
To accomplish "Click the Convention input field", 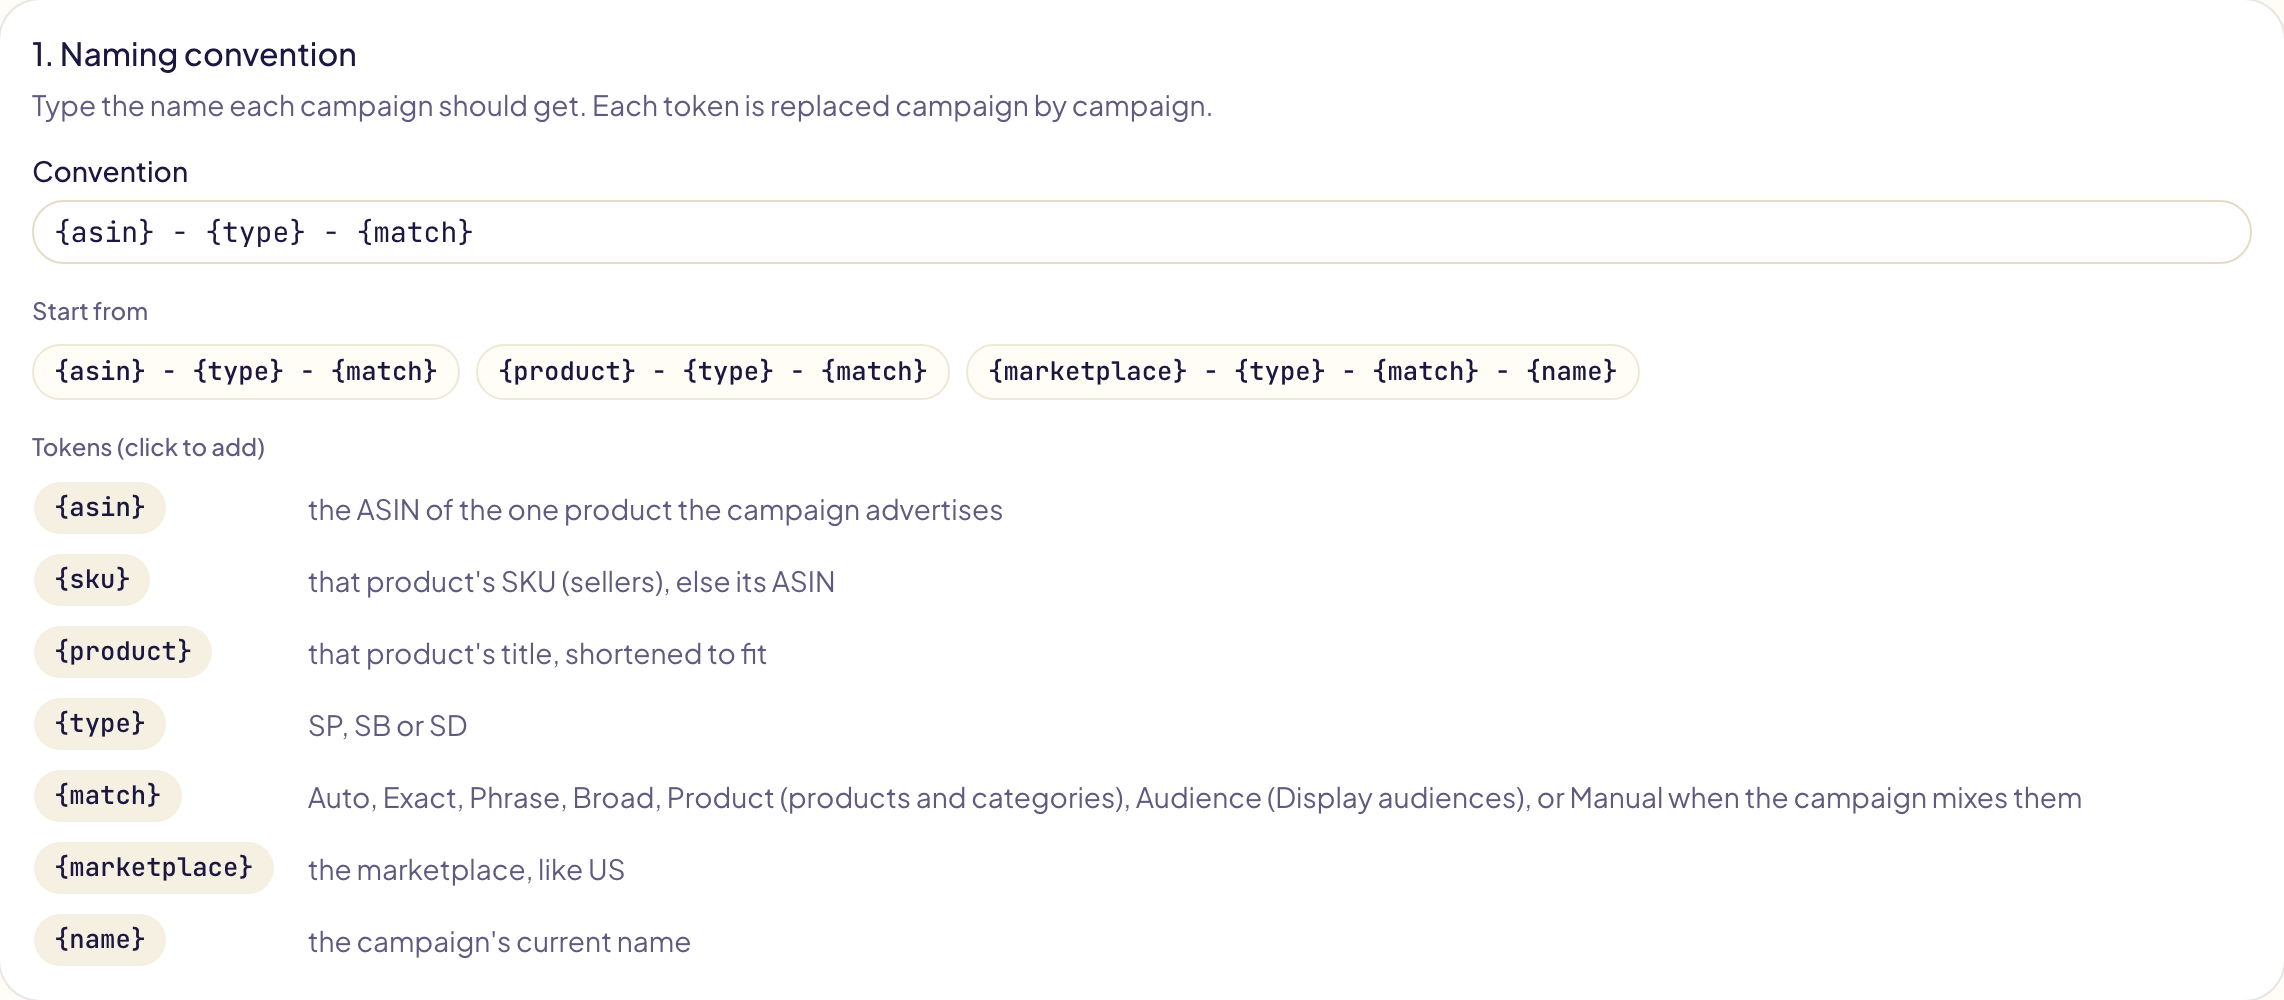I will pyautogui.click(x=1141, y=232).
